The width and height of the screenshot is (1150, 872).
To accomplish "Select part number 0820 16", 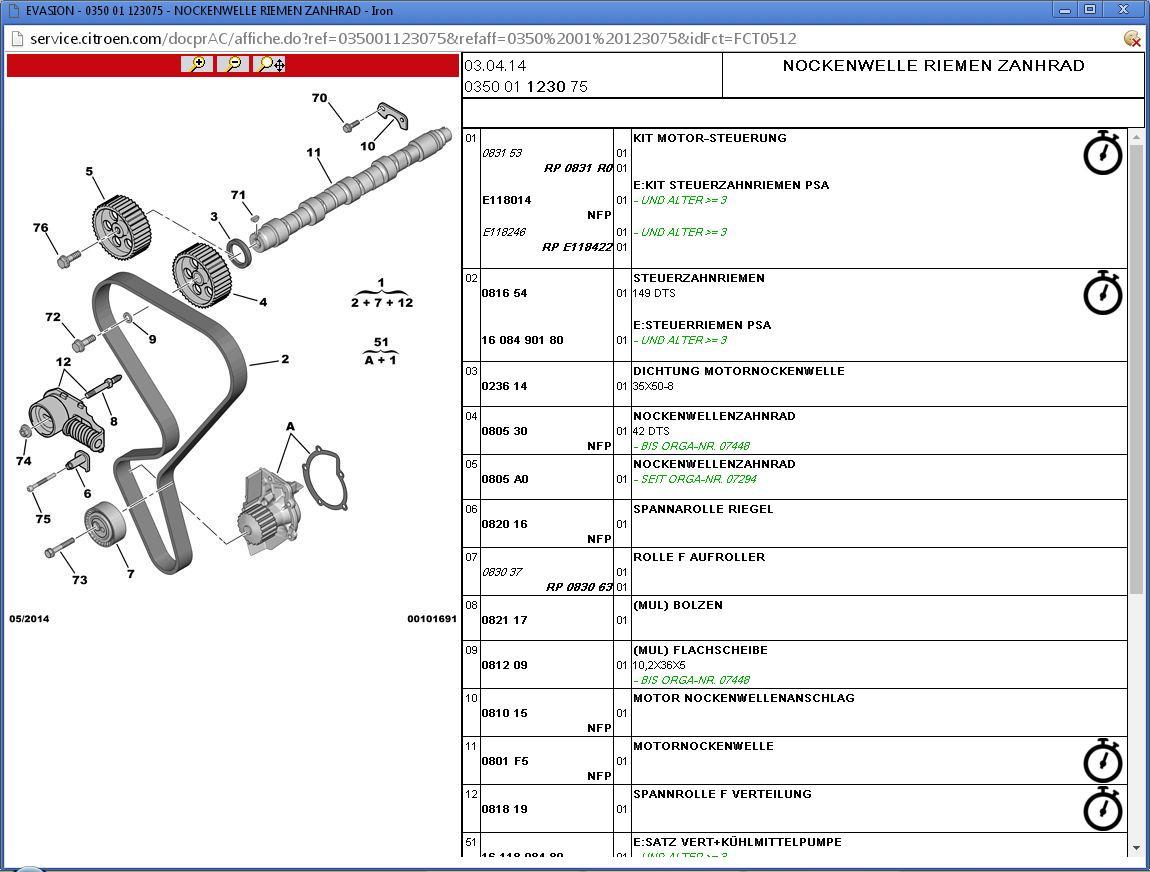I will (504, 524).
